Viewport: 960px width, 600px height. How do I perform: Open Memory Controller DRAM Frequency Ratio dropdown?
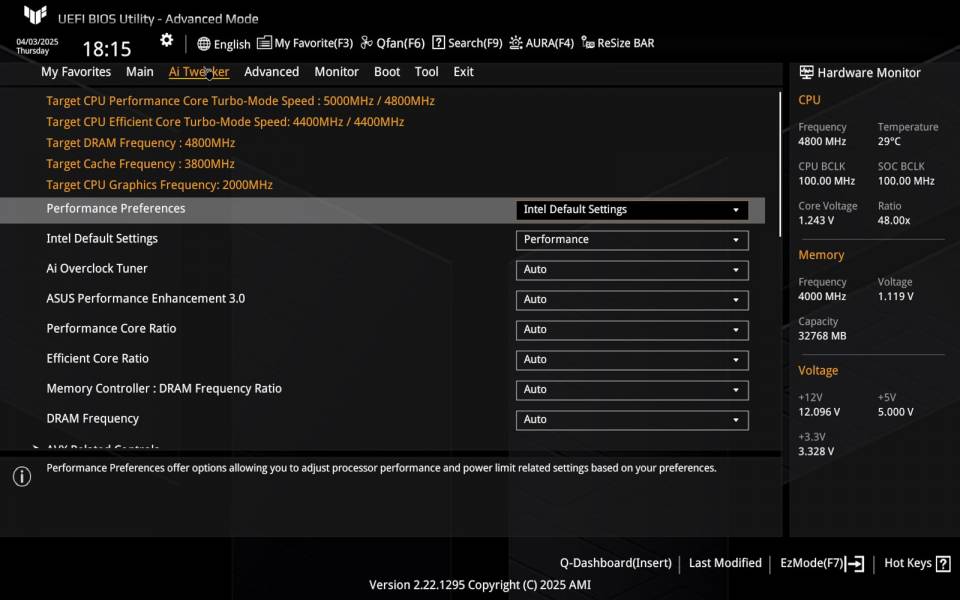click(x=632, y=389)
